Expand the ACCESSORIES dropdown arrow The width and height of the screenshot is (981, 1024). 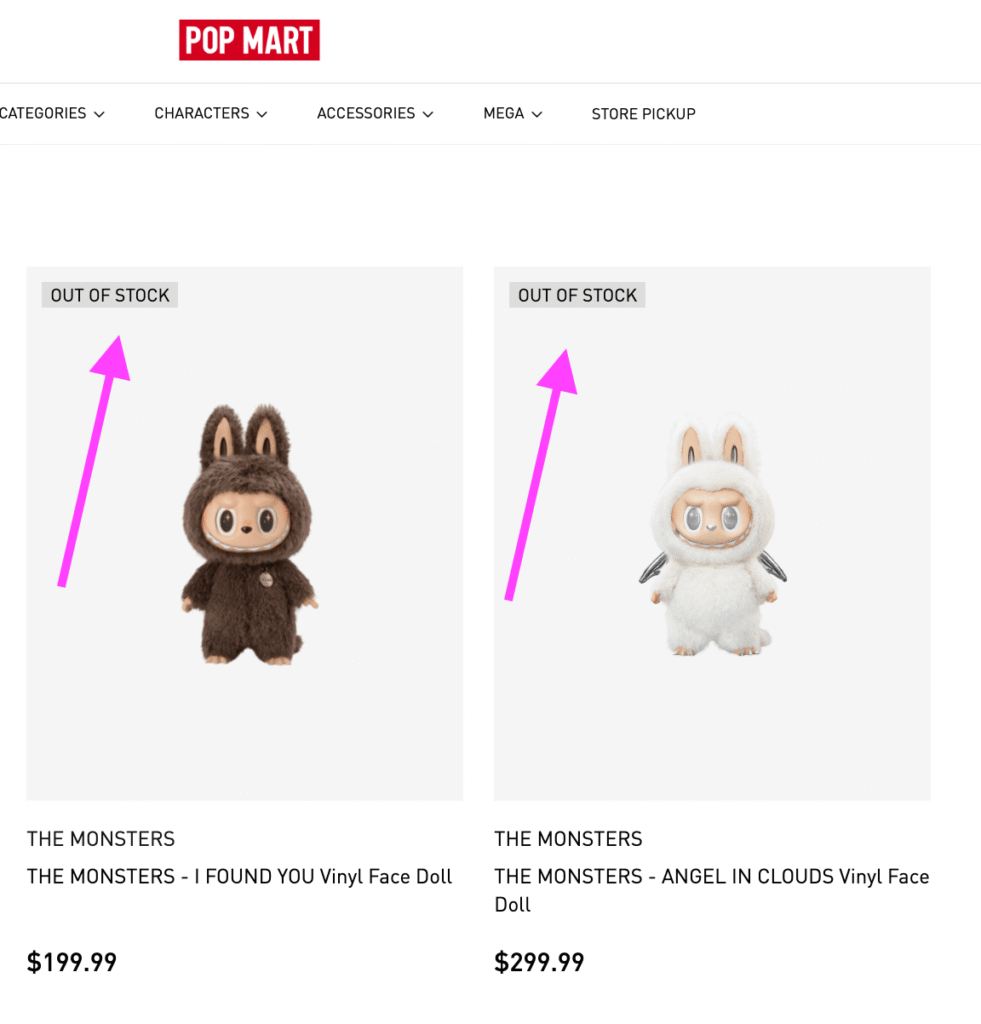coord(428,115)
